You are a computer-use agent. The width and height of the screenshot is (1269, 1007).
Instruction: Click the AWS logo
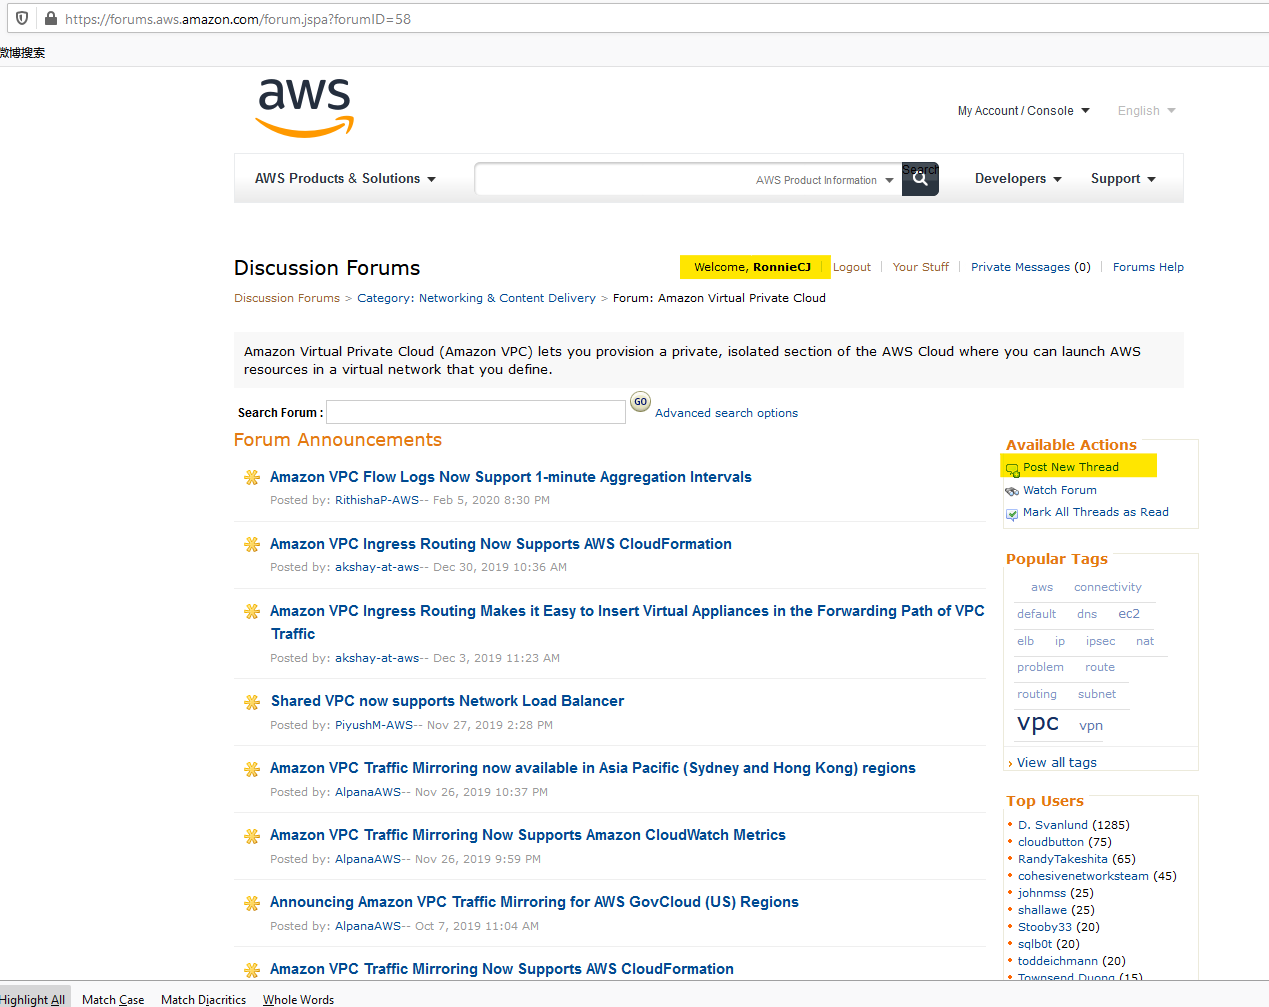(x=305, y=107)
